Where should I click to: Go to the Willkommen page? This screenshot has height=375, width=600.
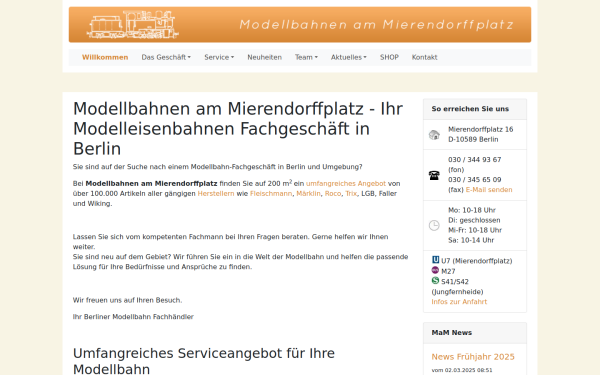pos(105,57)
